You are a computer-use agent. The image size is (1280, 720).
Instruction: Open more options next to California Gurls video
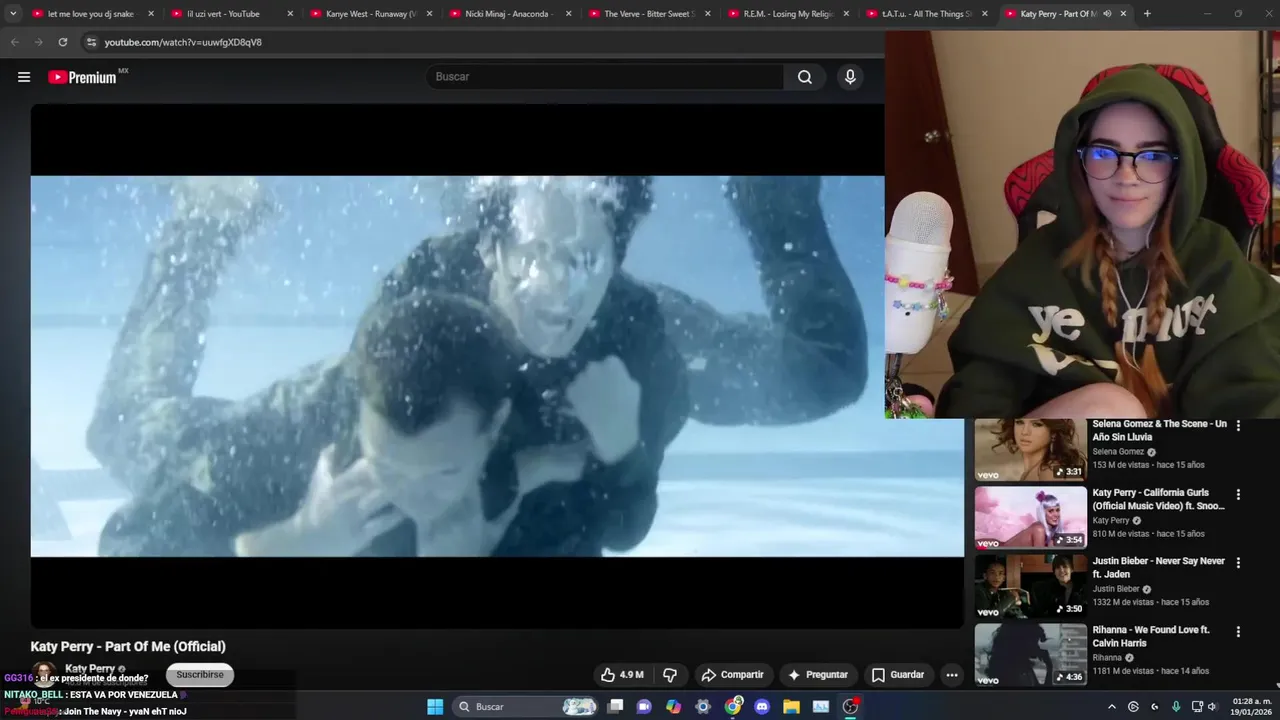coord(1238,494)
